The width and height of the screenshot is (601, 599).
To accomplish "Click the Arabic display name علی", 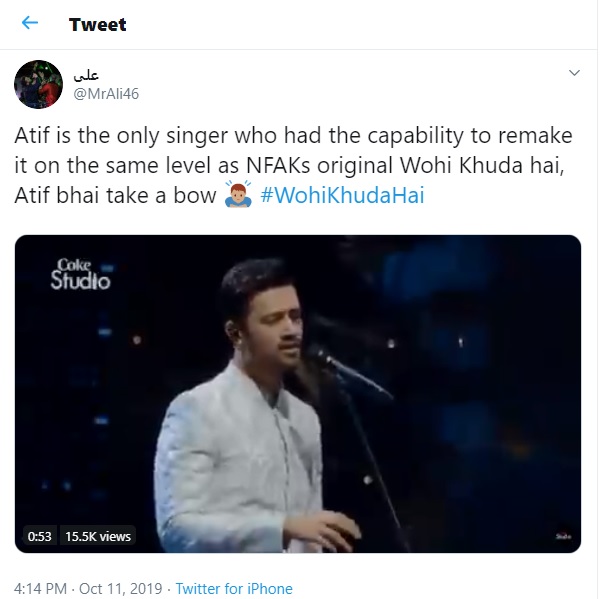I will point(86,75).
